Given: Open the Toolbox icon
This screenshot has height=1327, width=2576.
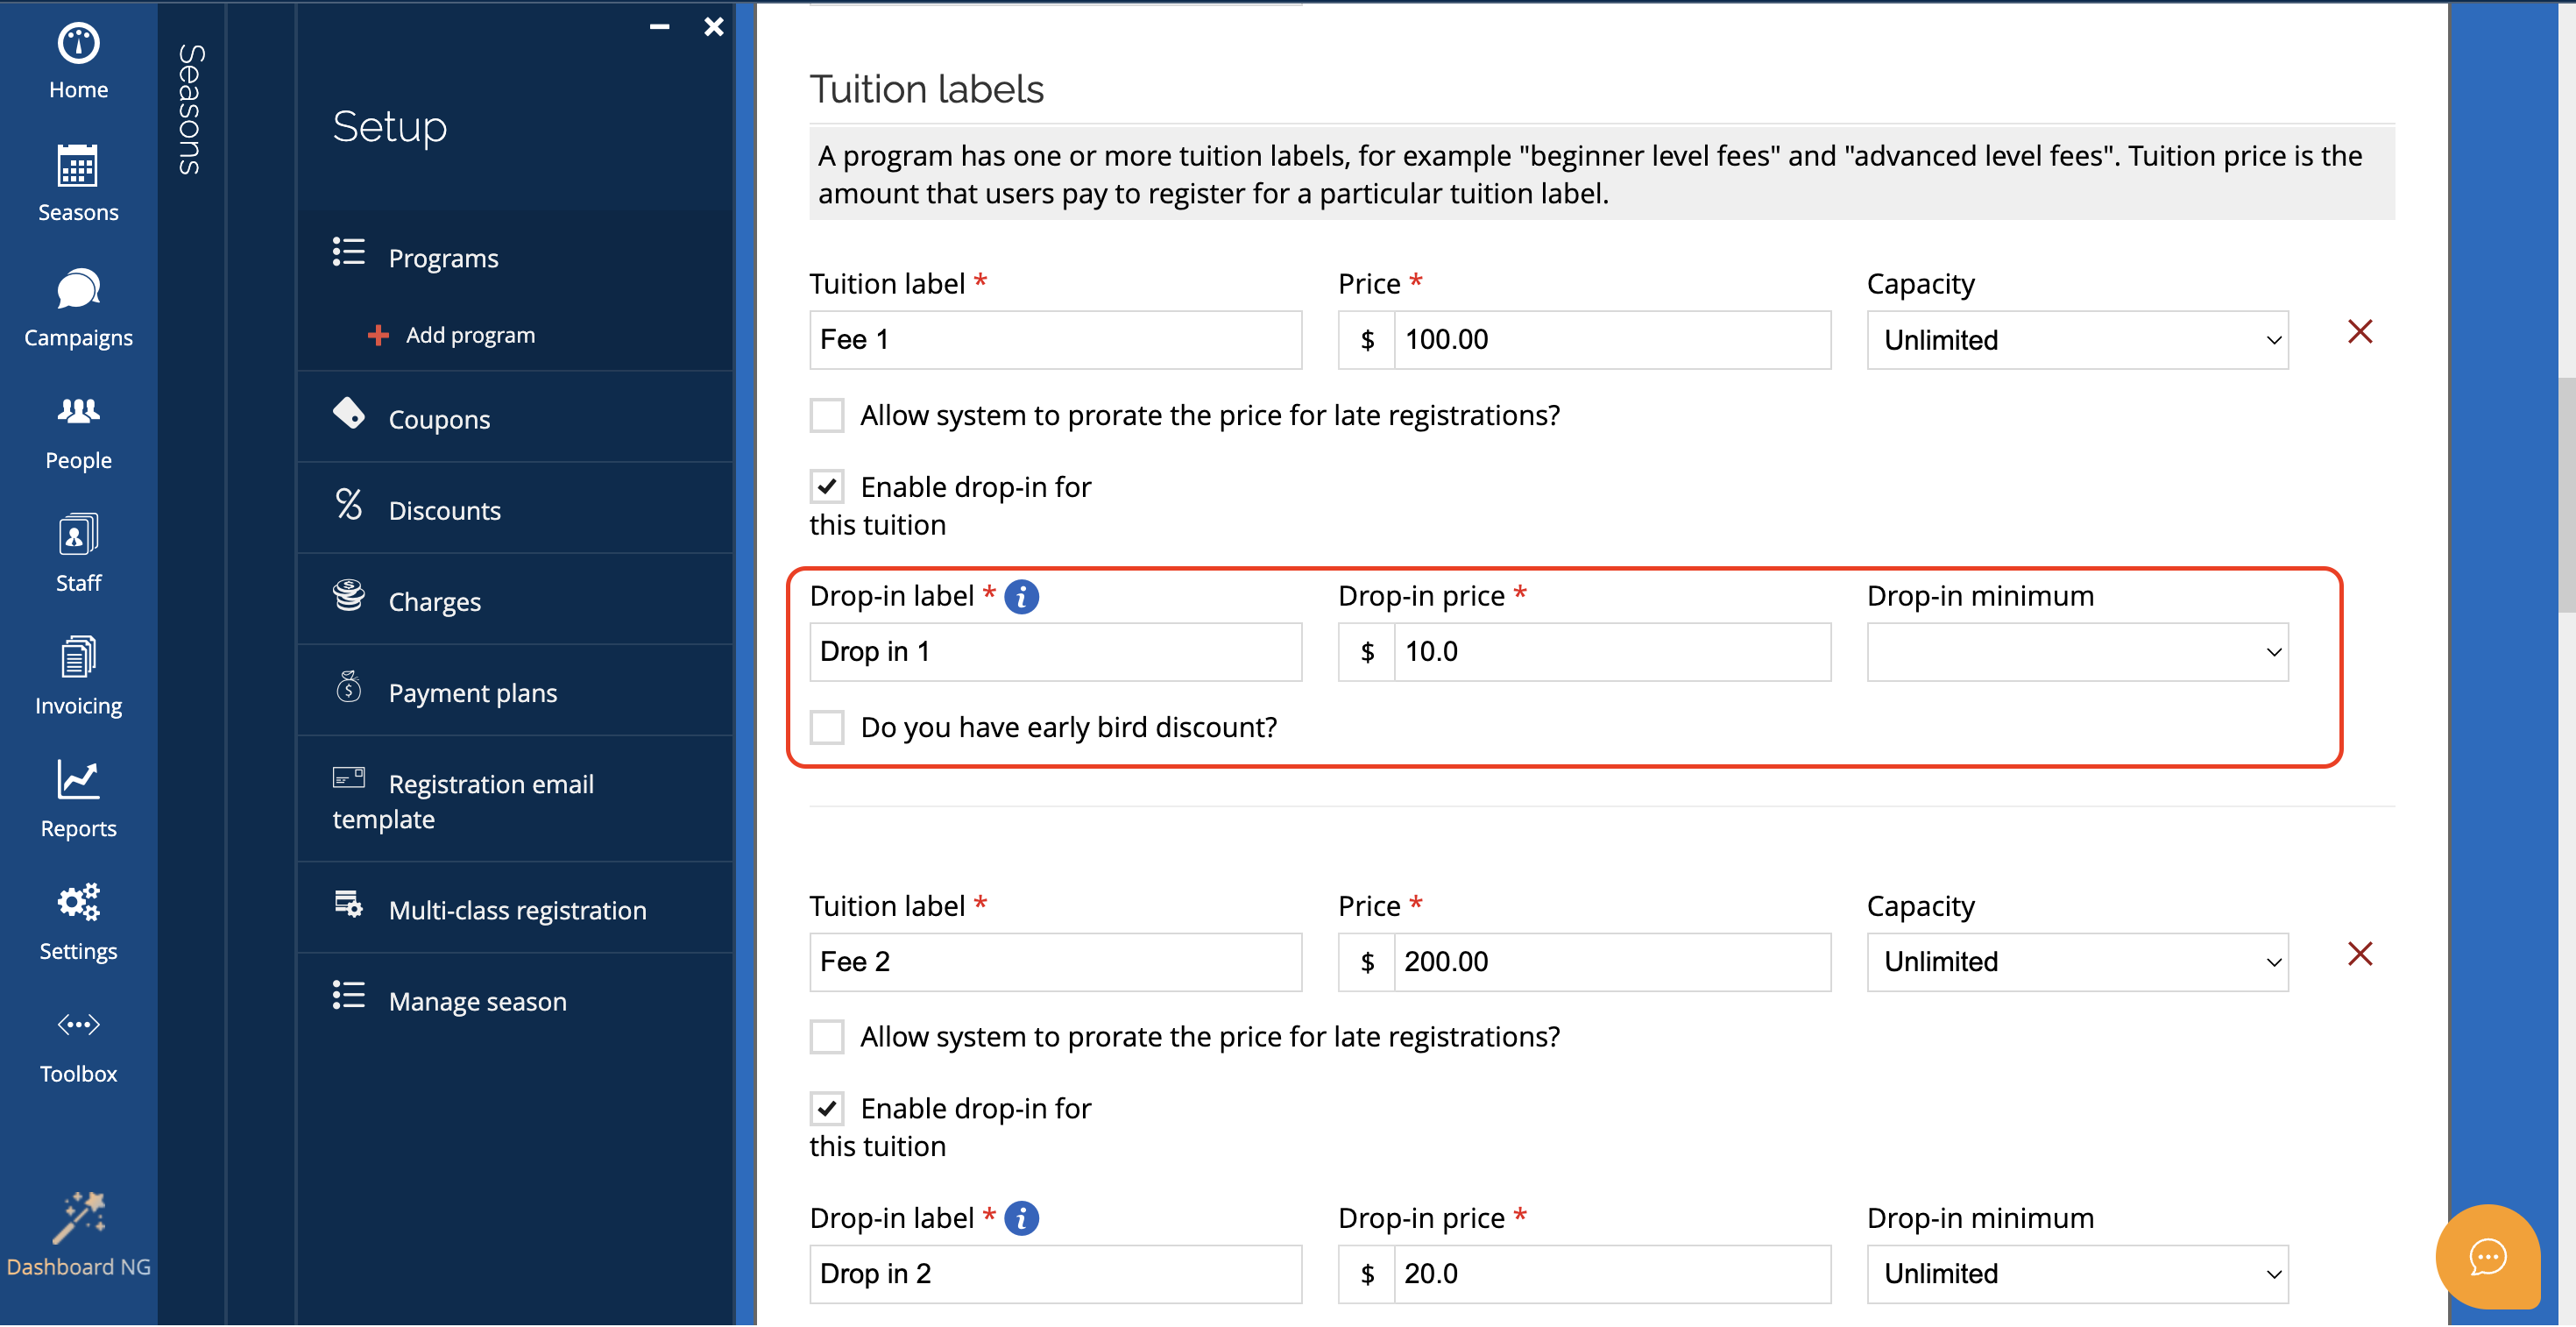Looking at the screenshot, I should point(78,1025).
